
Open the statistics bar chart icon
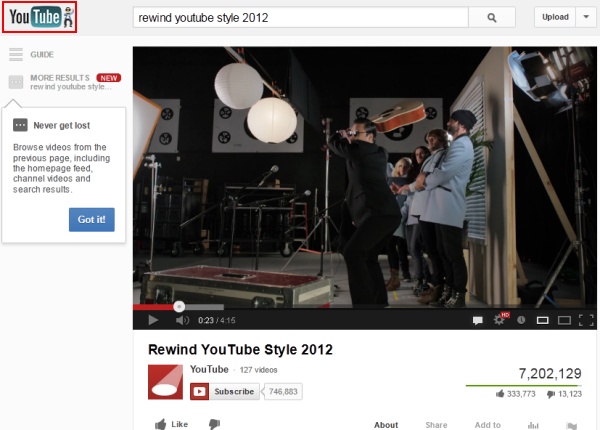click(533, 425)
